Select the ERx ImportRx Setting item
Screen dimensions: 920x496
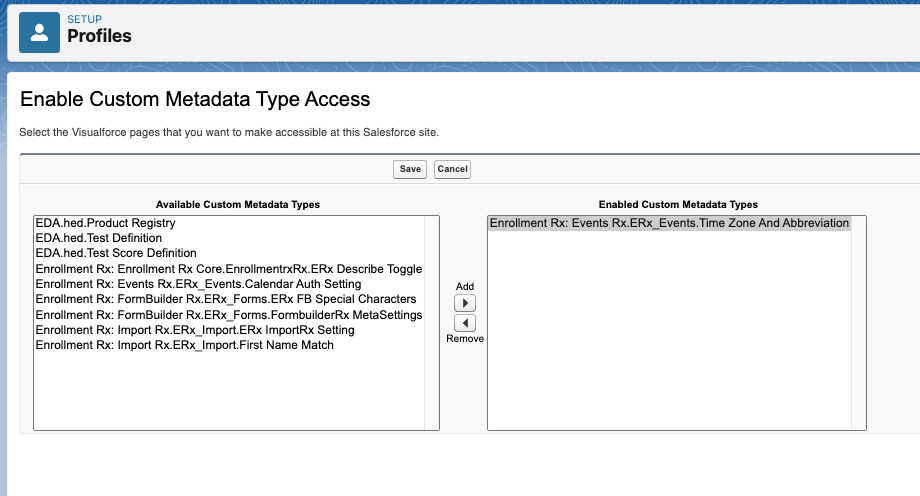coord(194,330)
